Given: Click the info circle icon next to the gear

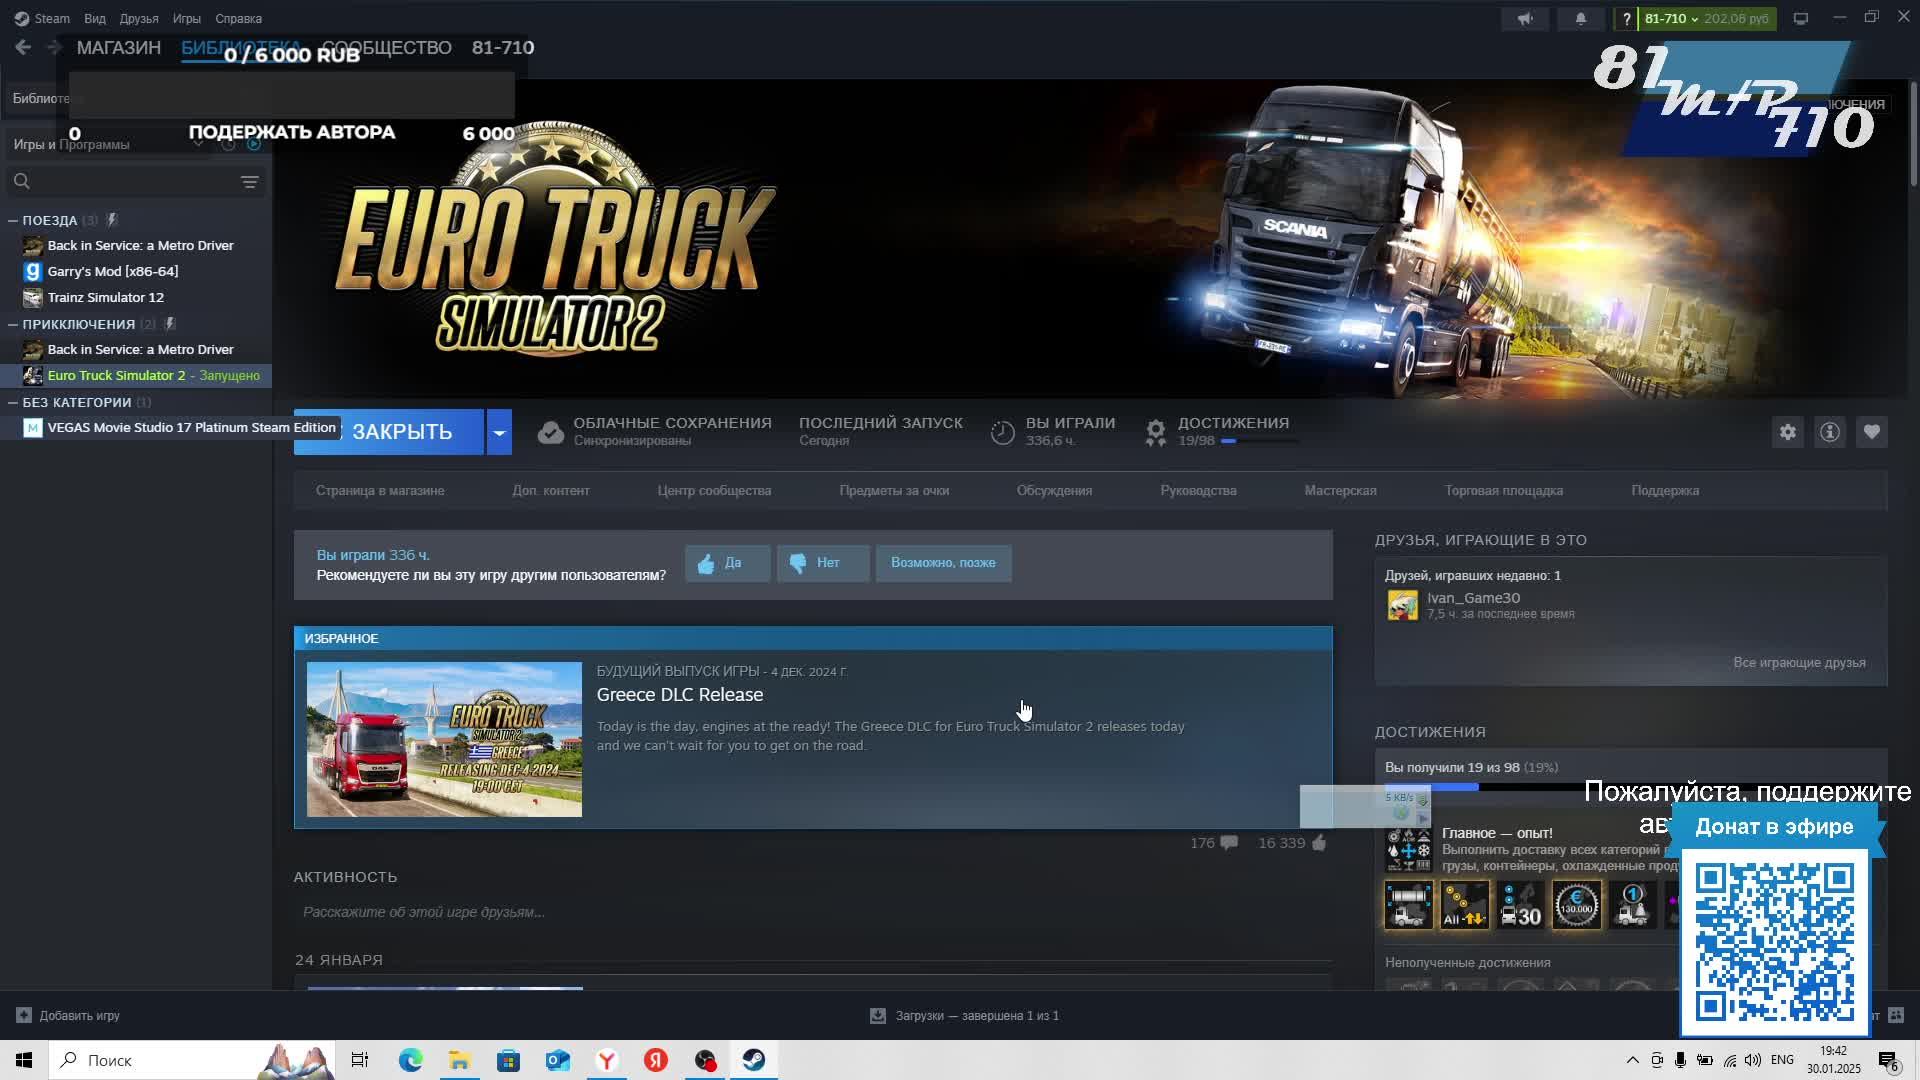Looking at the screenshot, I should [1829, 432].
